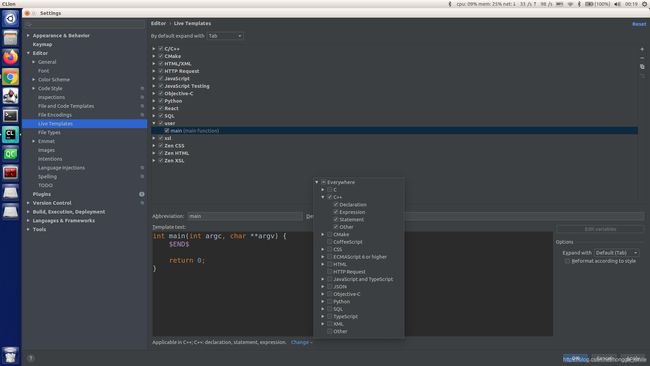This screenshot has width=650, height=366.
Task: Click the Reset link
Action: point(639,24)
